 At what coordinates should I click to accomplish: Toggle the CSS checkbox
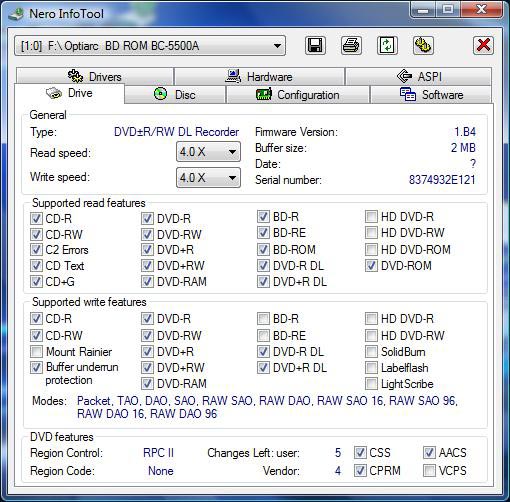tap(360, 453)
